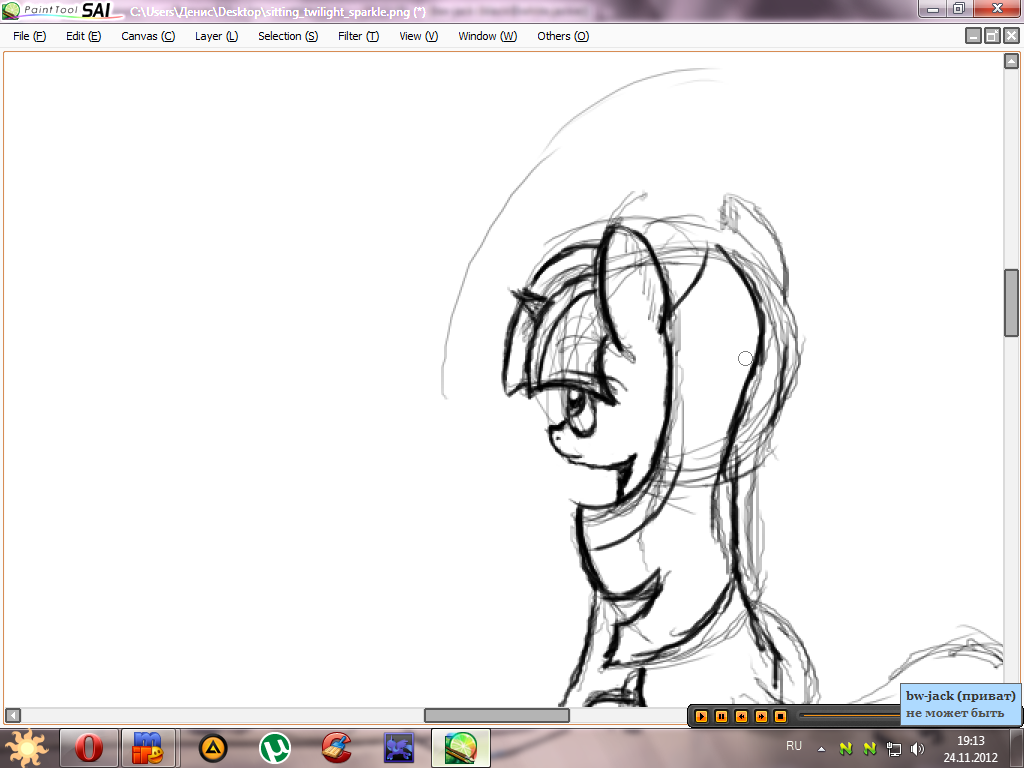Open the bw-jack private message notification
This screenshot has width=1024, height=768.
[x=961, y=704]
